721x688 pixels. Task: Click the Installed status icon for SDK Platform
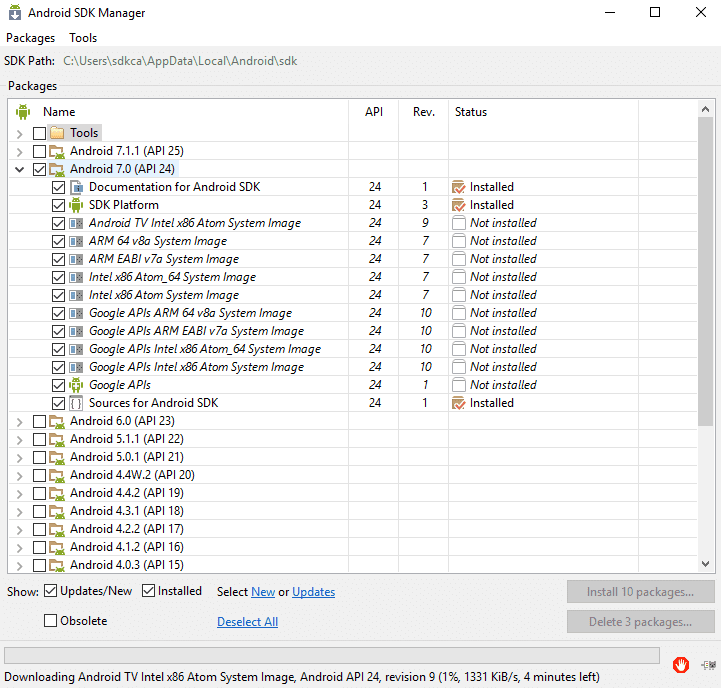click(x=458, y=205)
